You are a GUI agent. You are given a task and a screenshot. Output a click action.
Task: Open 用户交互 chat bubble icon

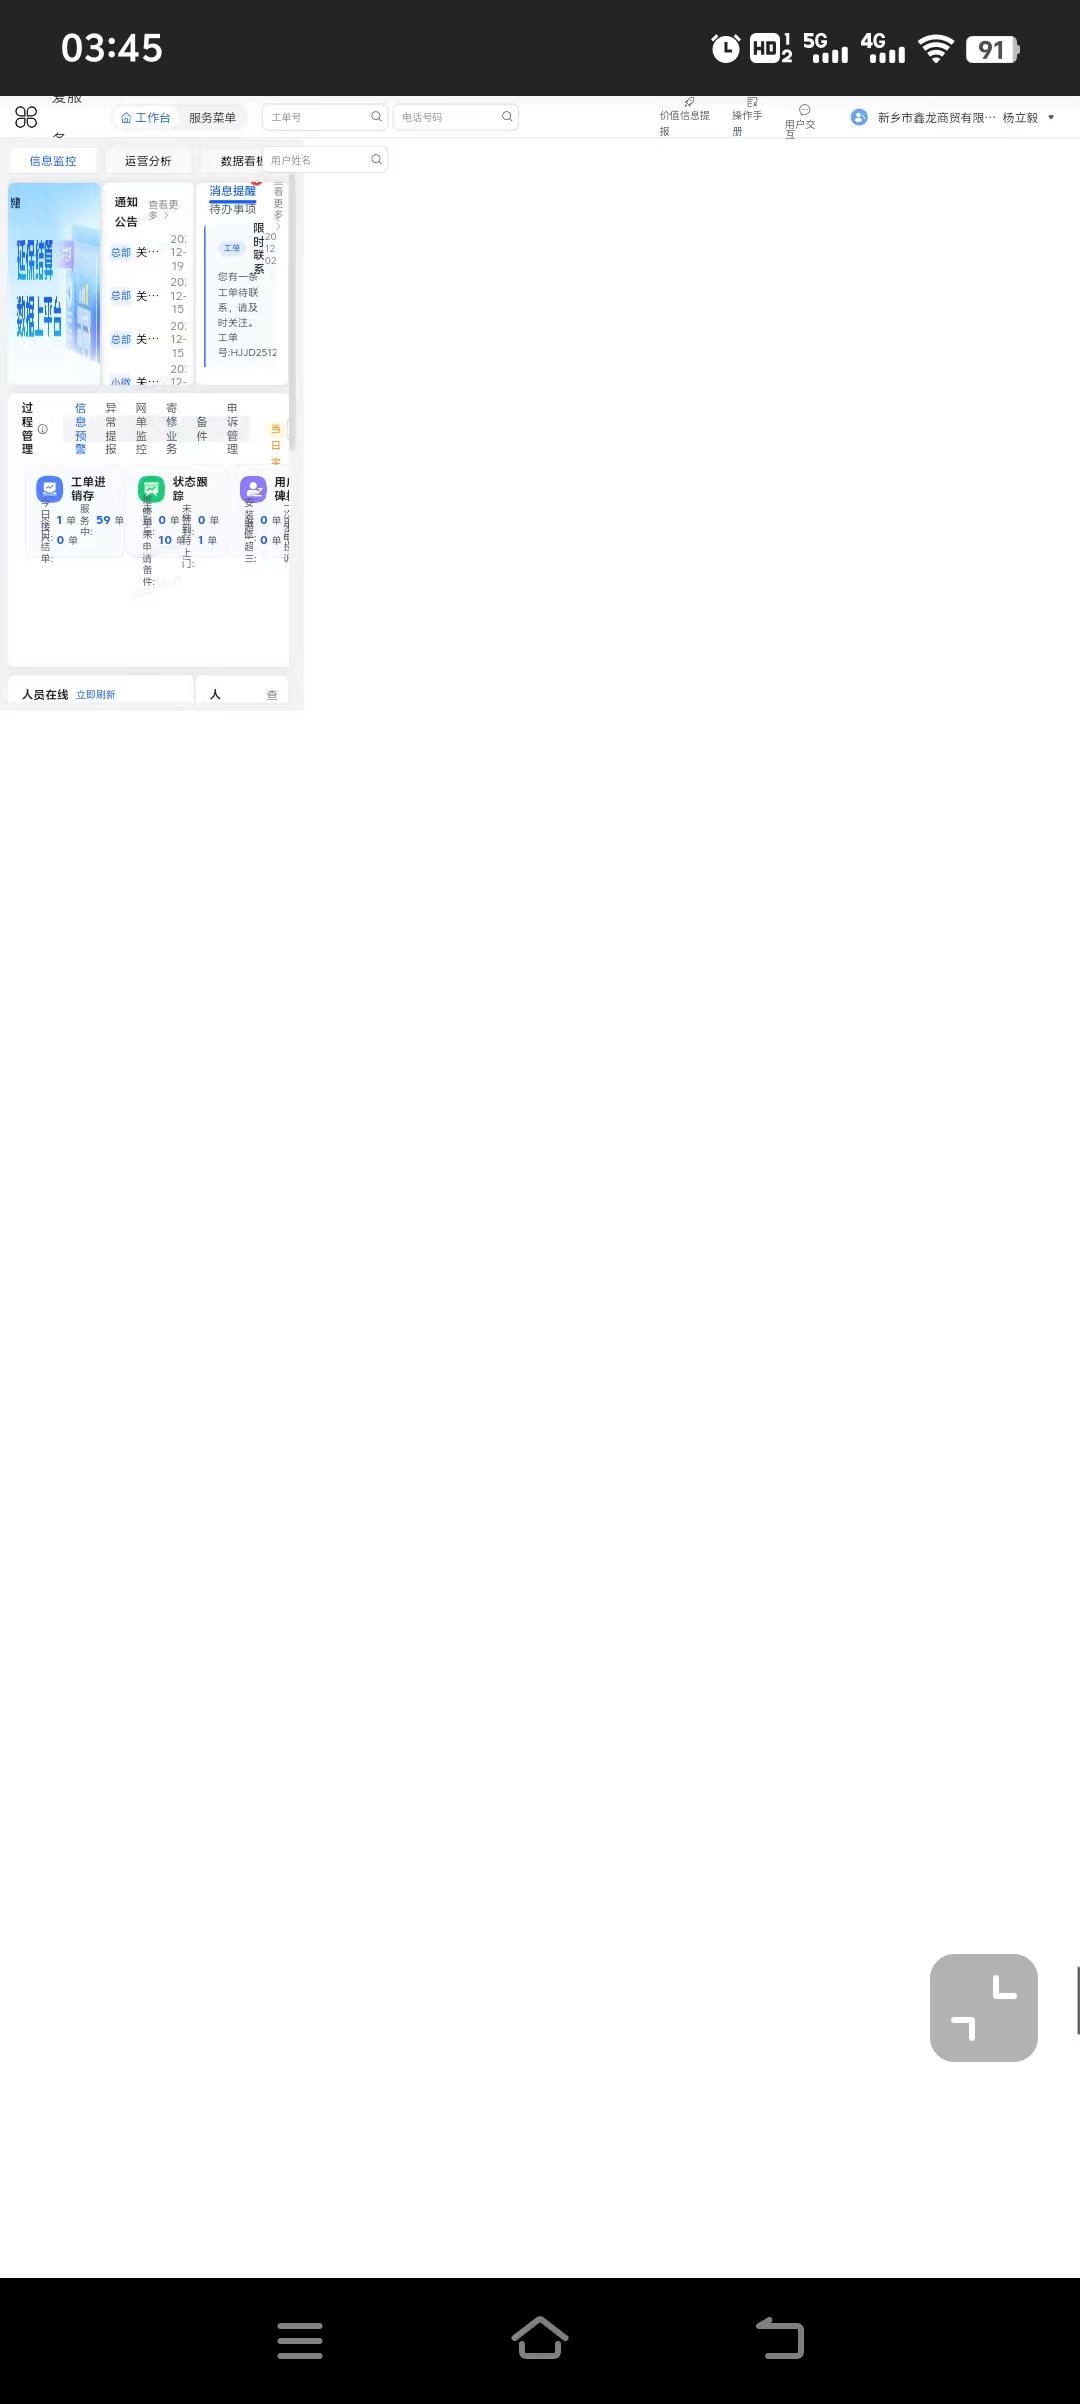[x=804, y=110]
